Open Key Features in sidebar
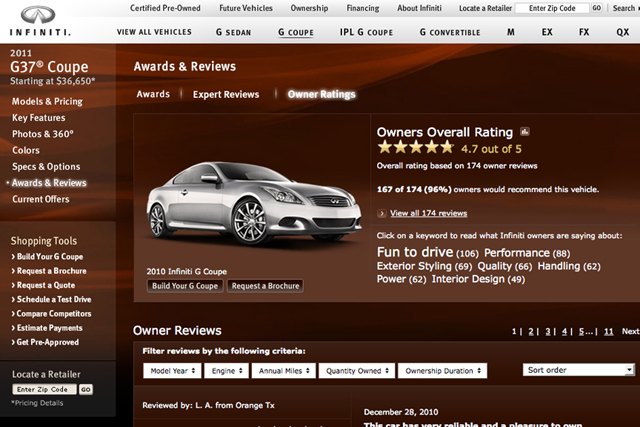The width and height of the screenshot is (640, 427). (38, 118)
